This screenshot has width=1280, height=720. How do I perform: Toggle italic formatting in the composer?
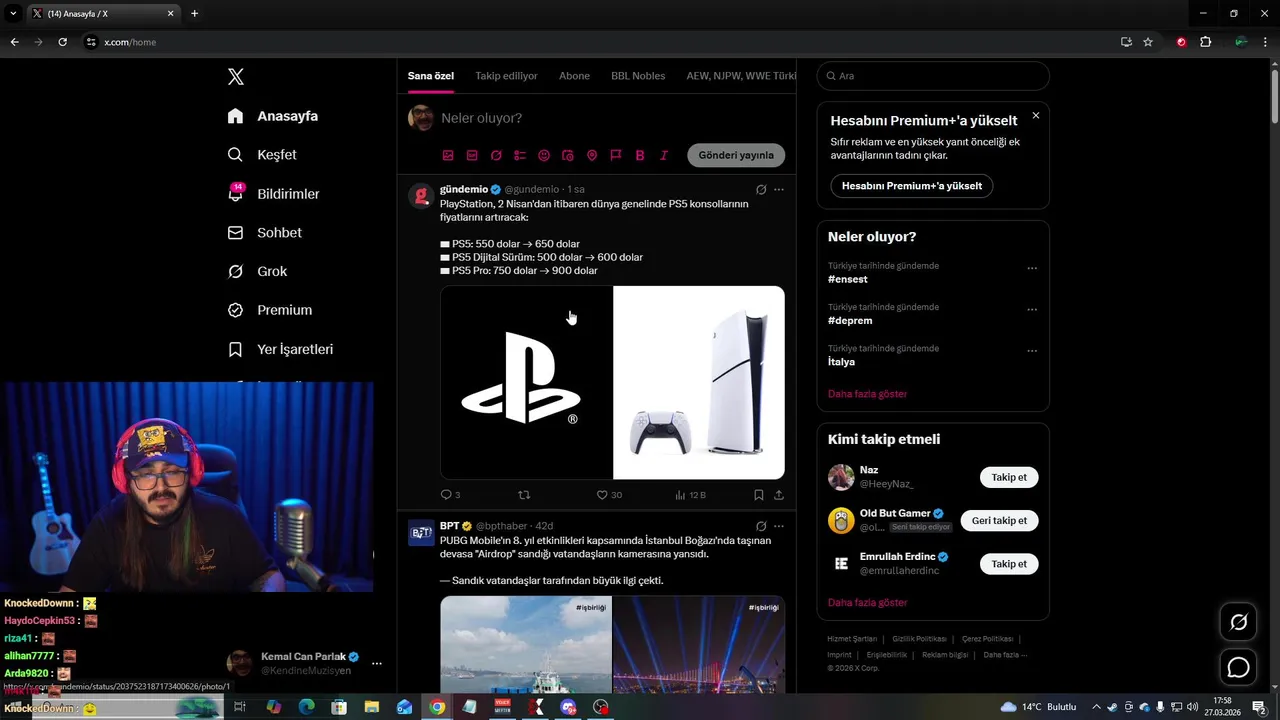click(x=664, y=155)
